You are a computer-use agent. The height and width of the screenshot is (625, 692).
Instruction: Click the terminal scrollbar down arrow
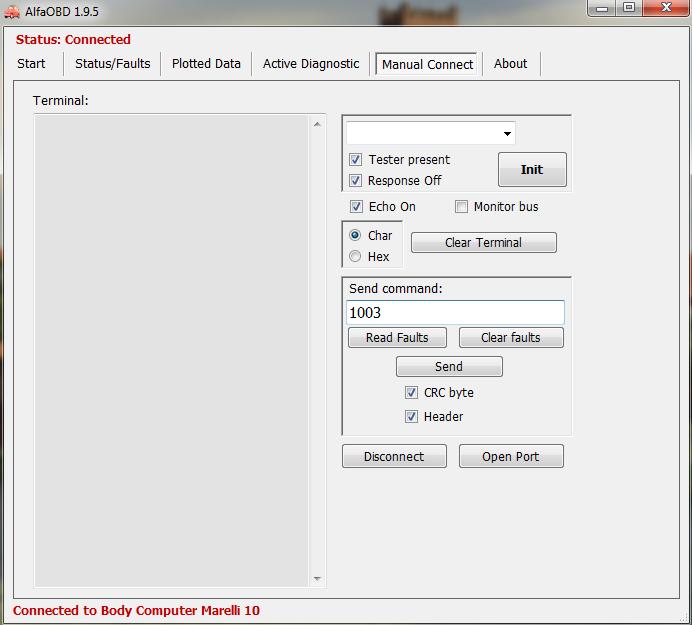317,578
